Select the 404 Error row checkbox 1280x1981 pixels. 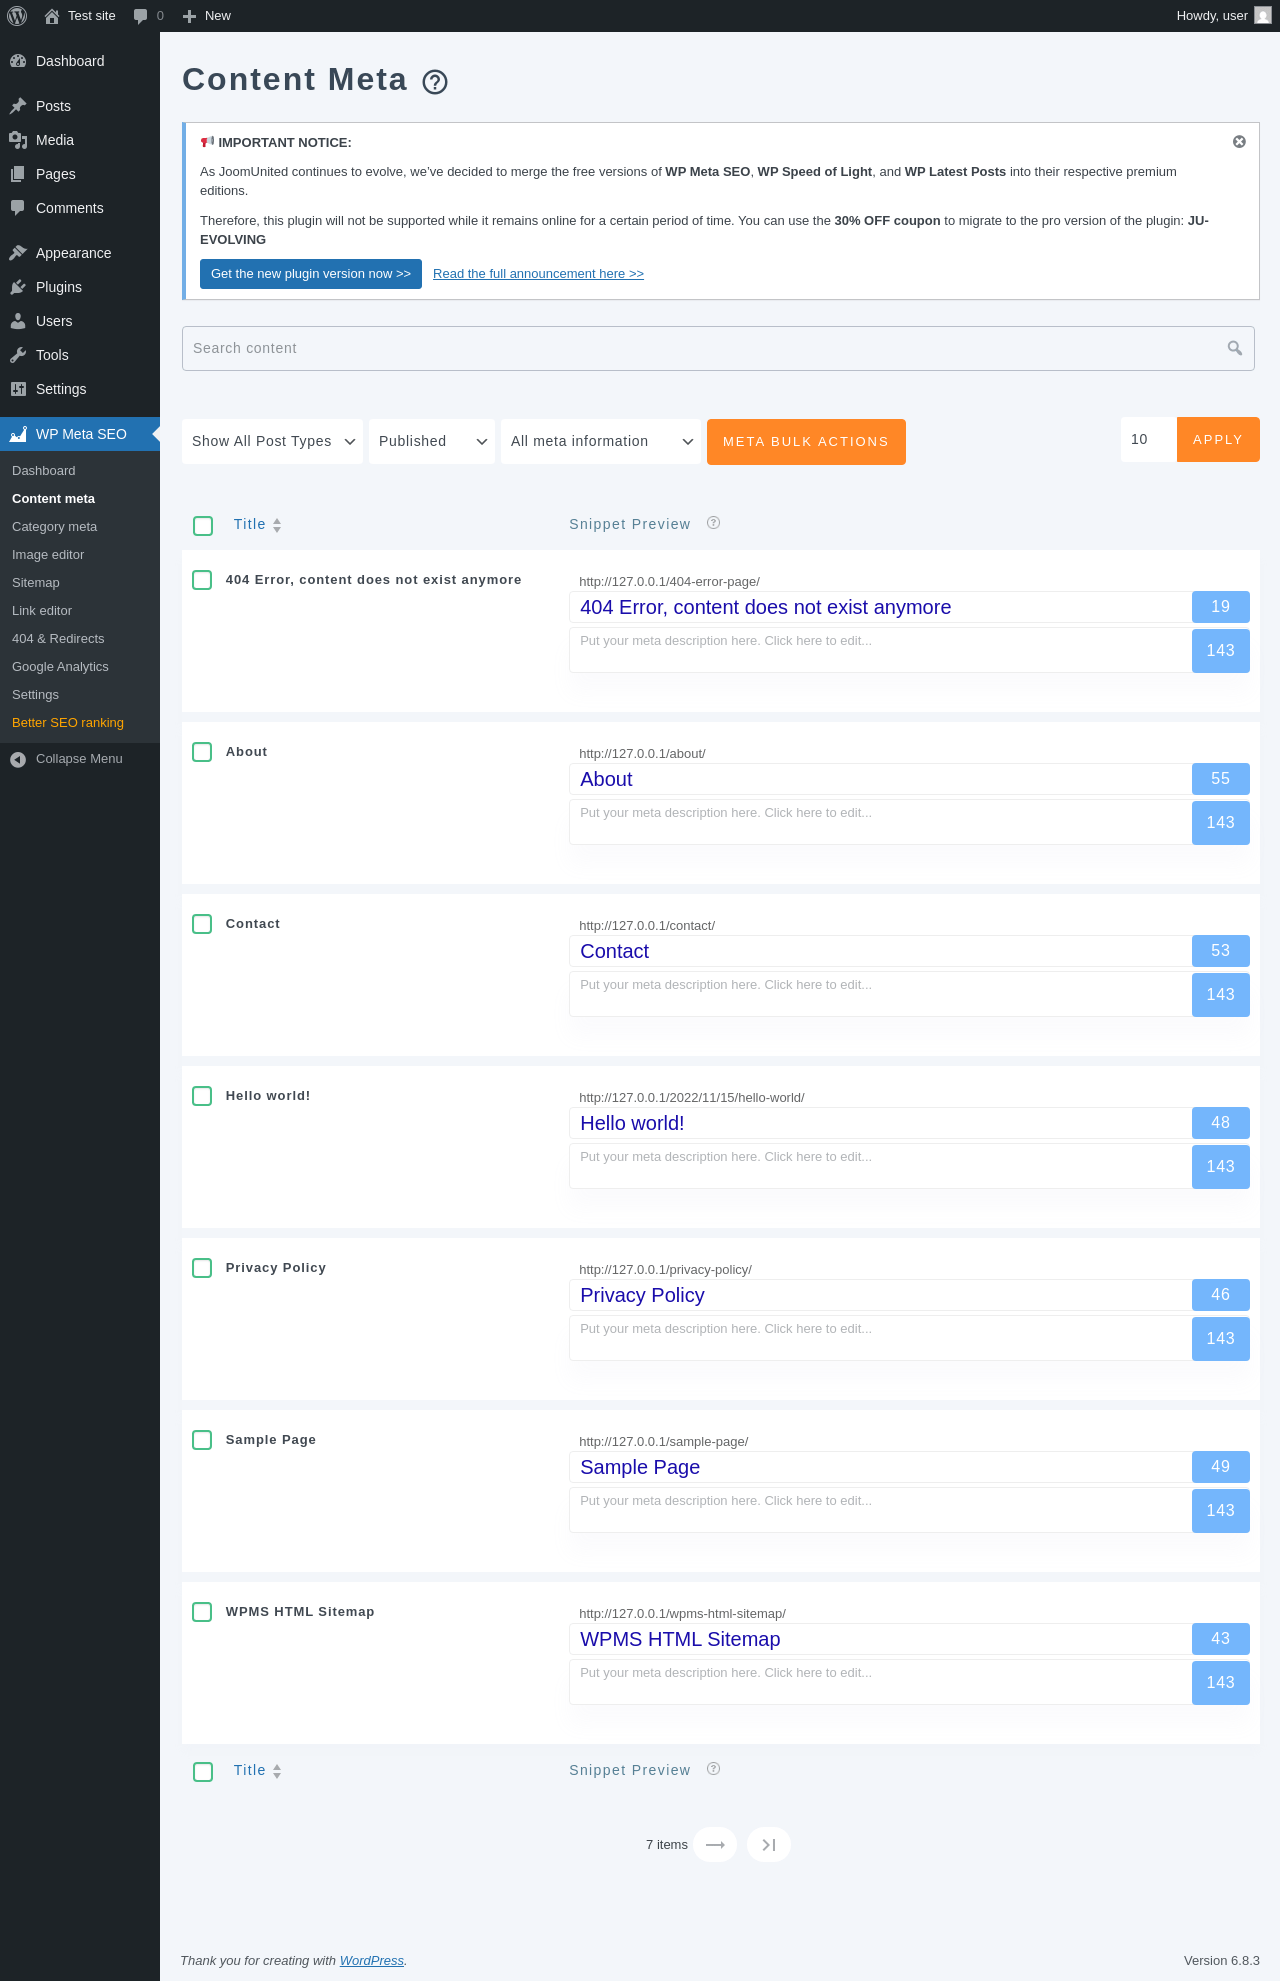tap(202, 580)
